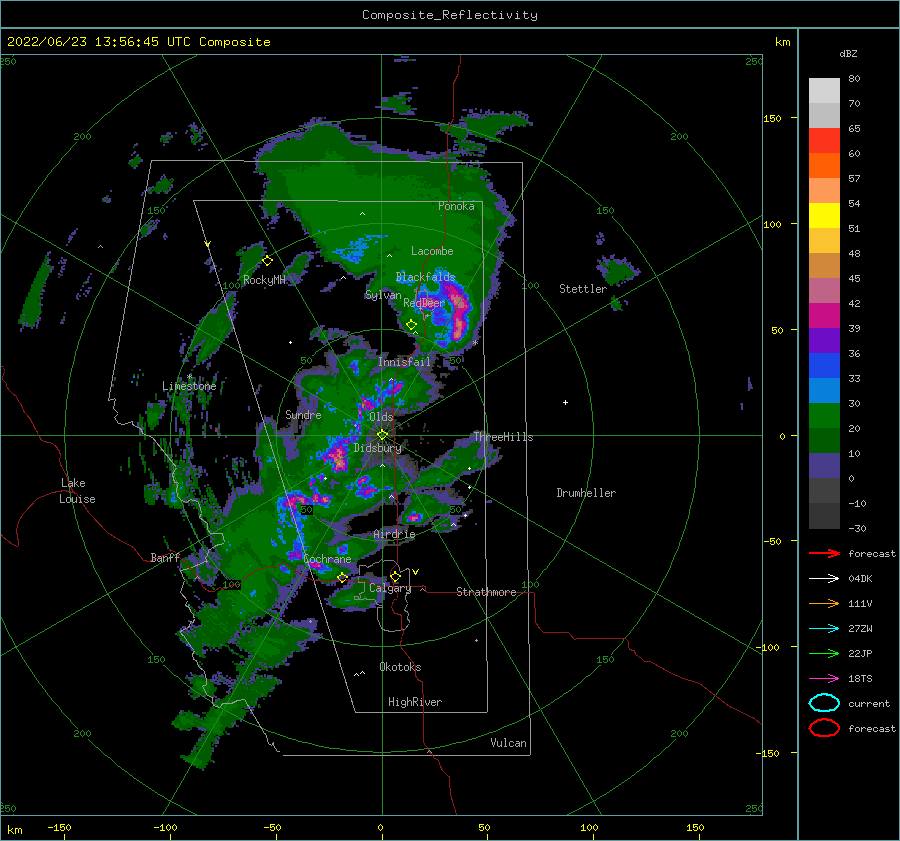
Task: Click the yellow radar site marker at center
Action: (x=382, y=435)
